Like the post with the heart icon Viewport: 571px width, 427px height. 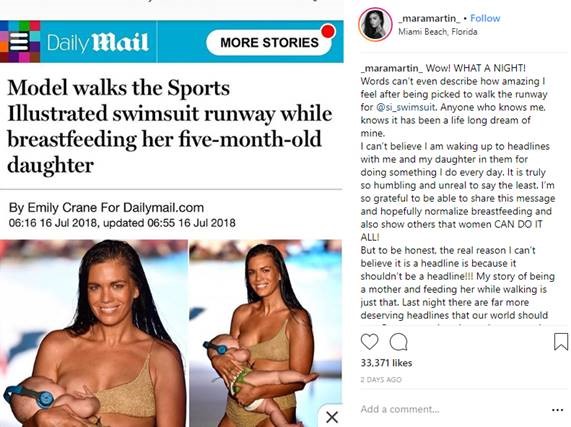tap(369, 341)
